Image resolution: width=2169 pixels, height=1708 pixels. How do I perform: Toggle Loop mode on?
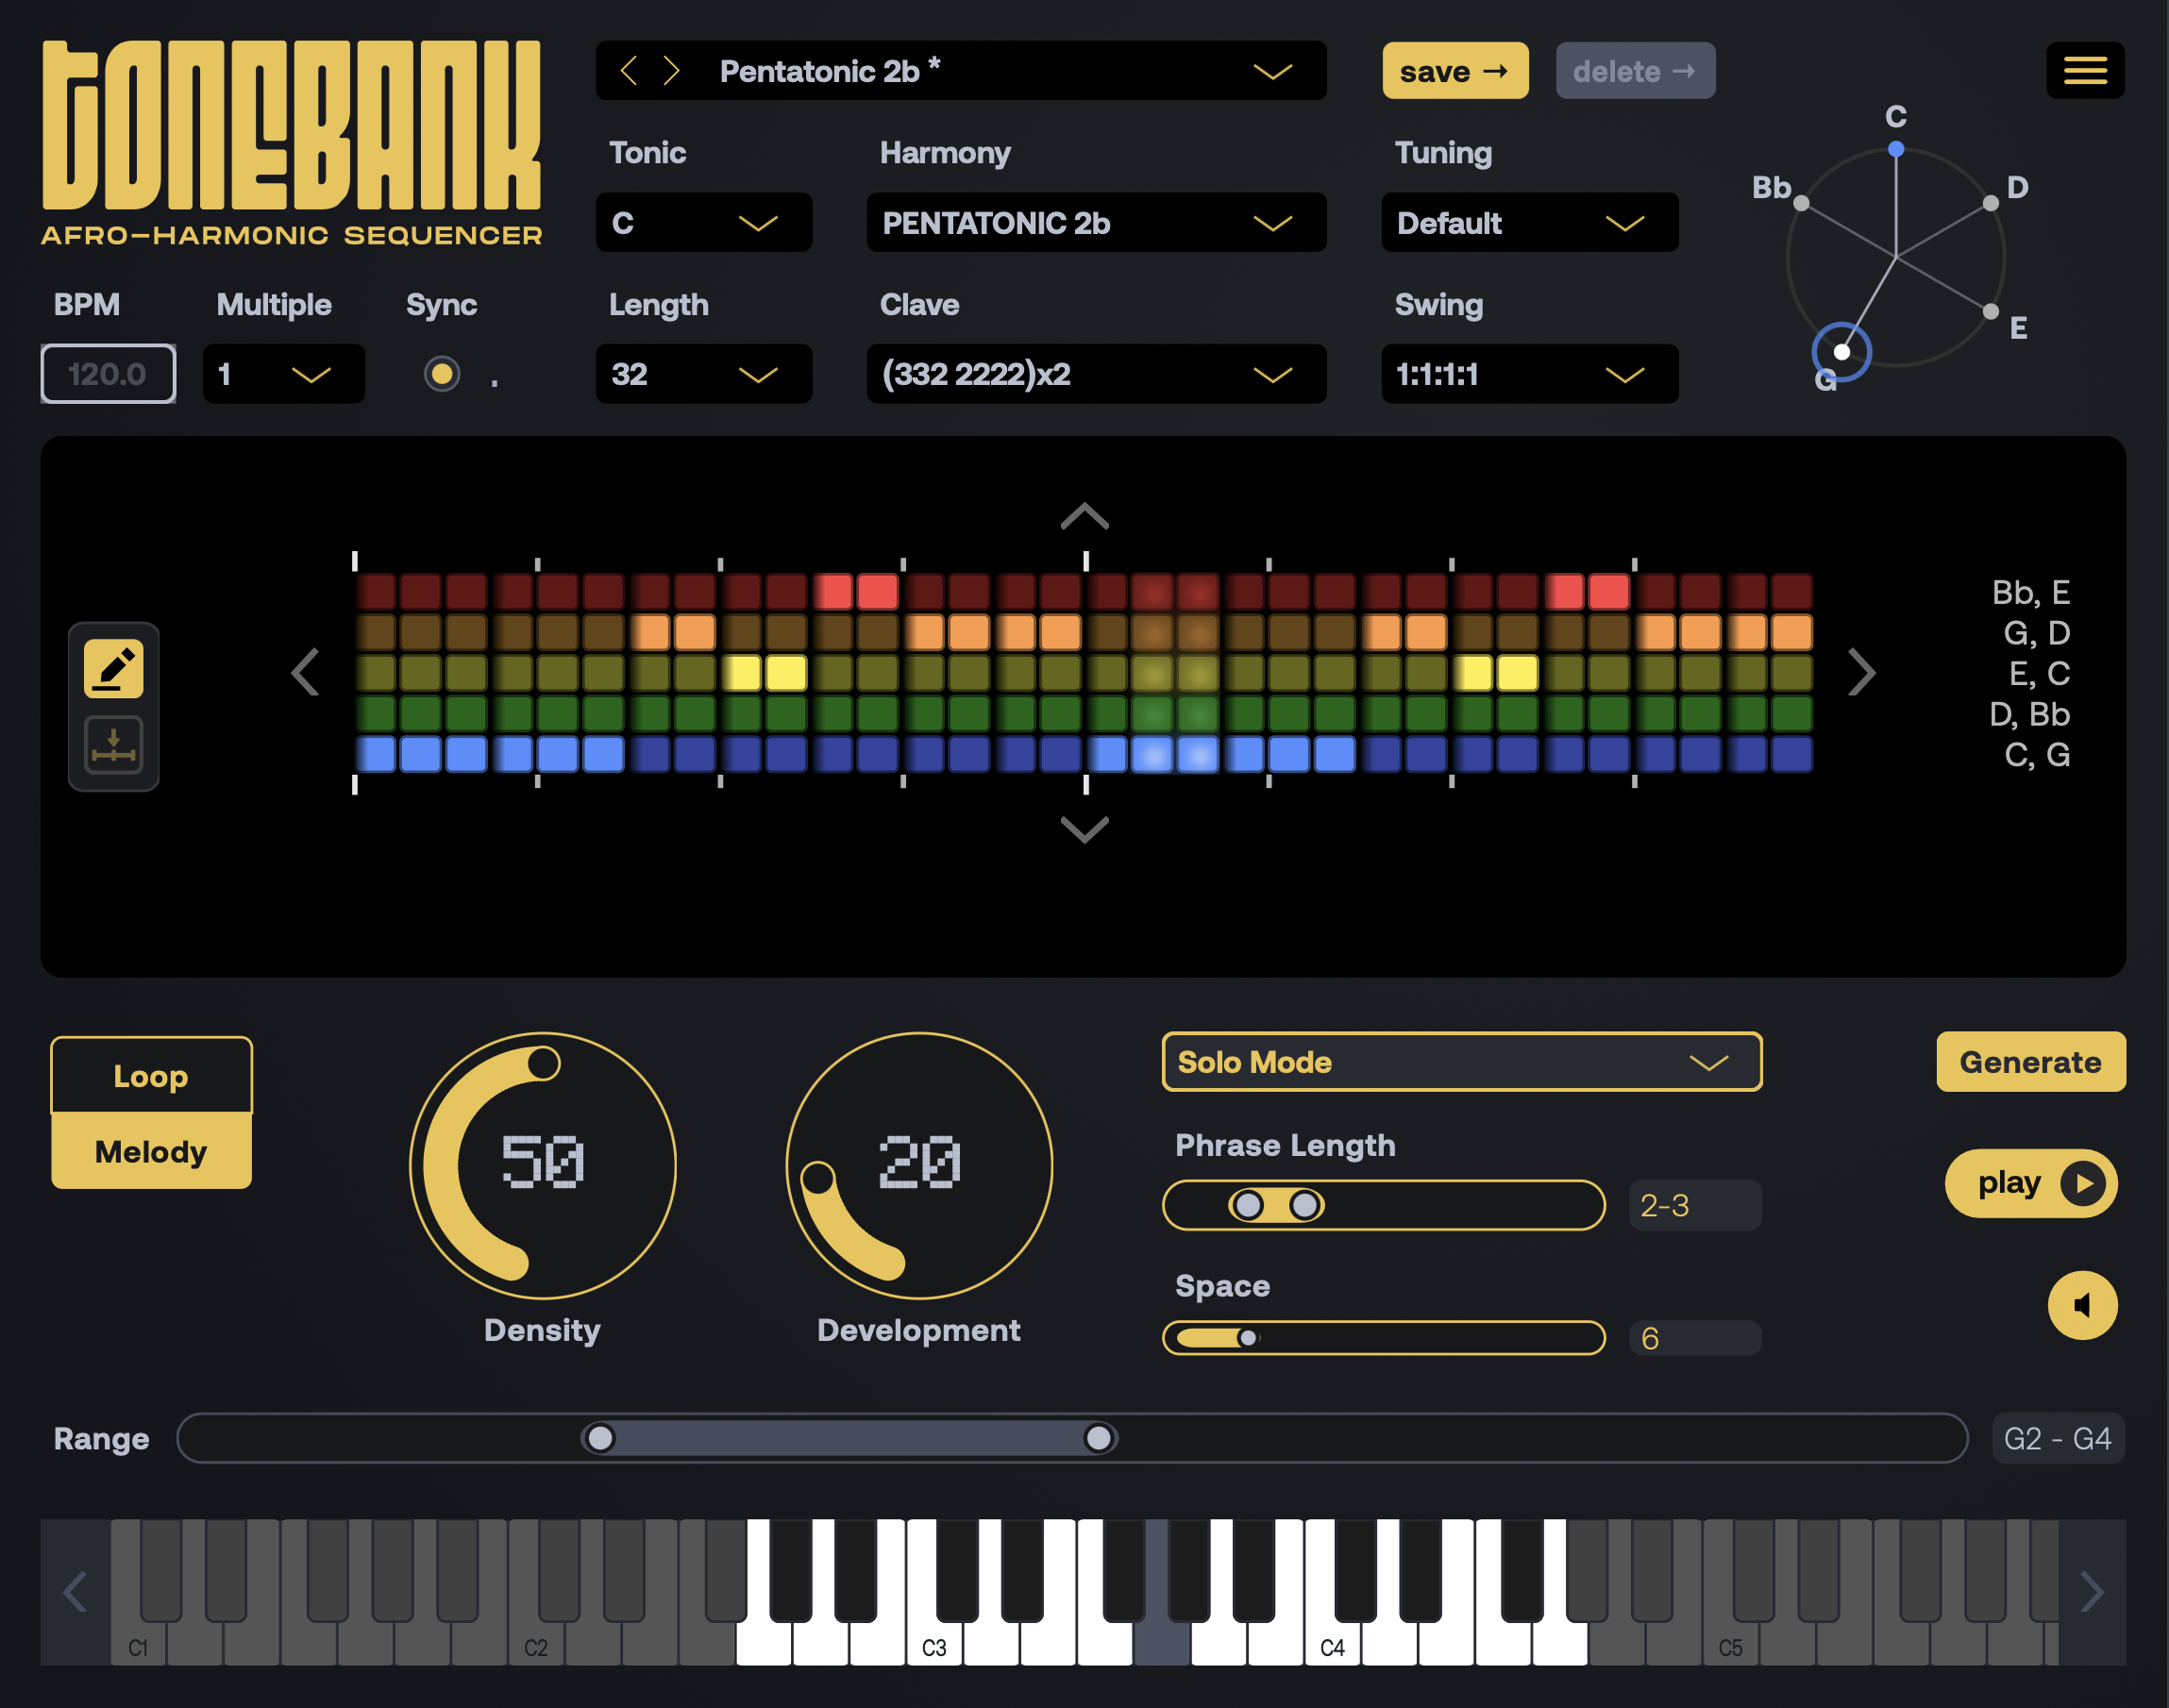click(151, 1075)
